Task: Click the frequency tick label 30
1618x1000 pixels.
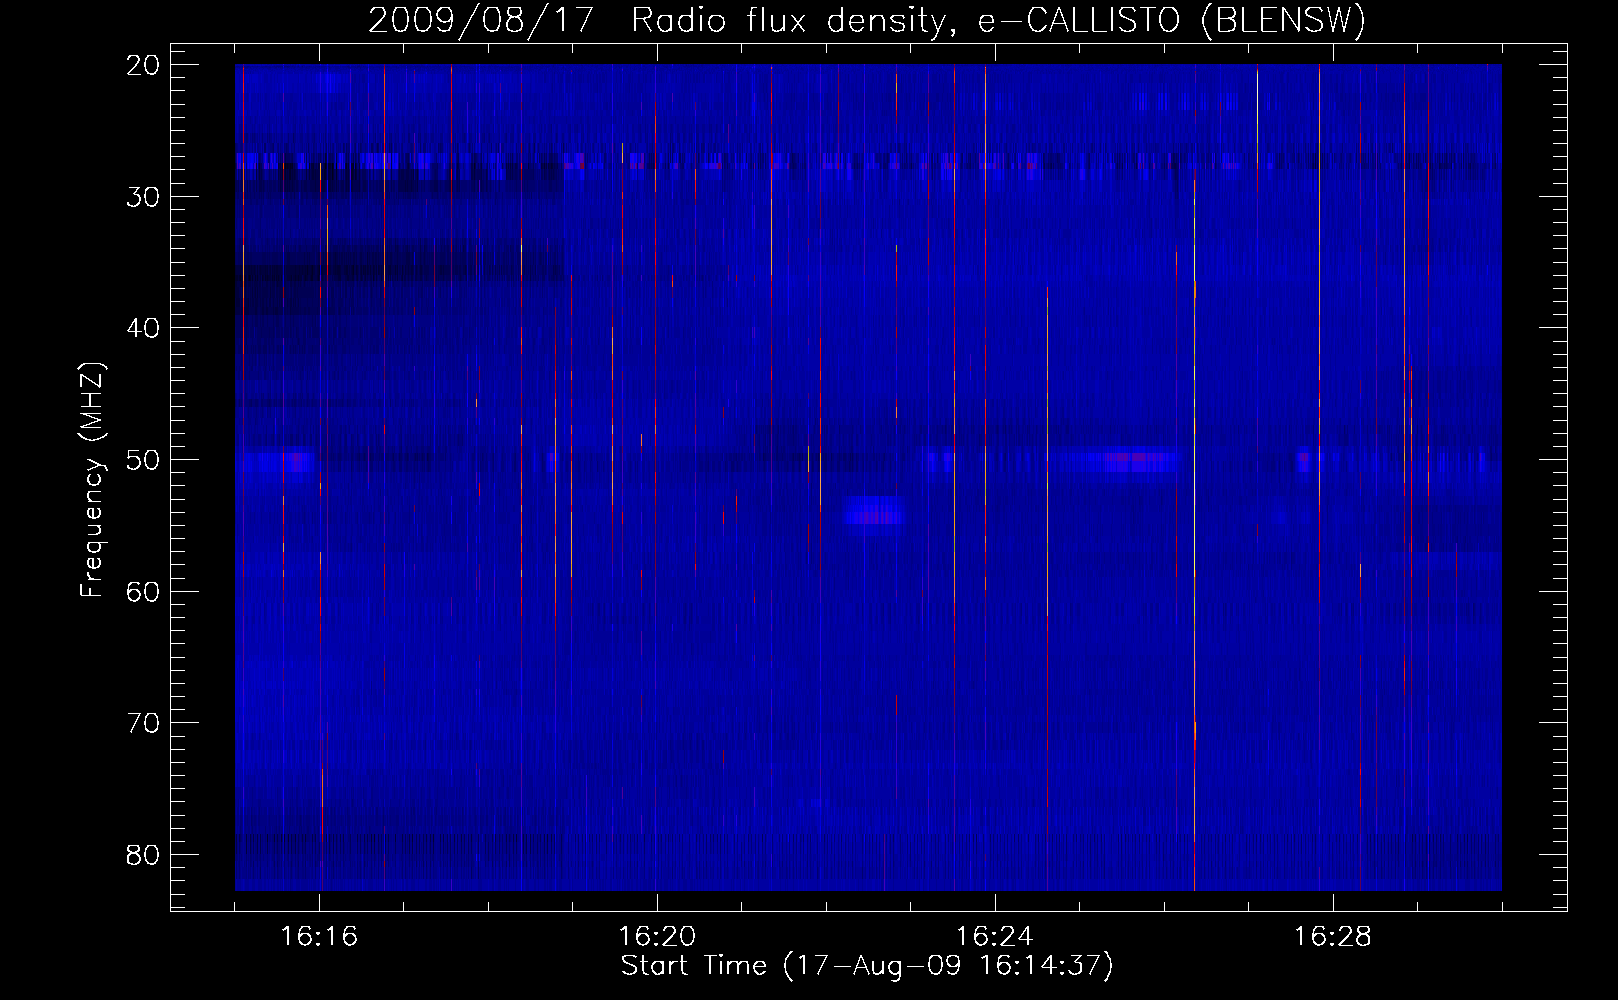Action: coord(144,197)
